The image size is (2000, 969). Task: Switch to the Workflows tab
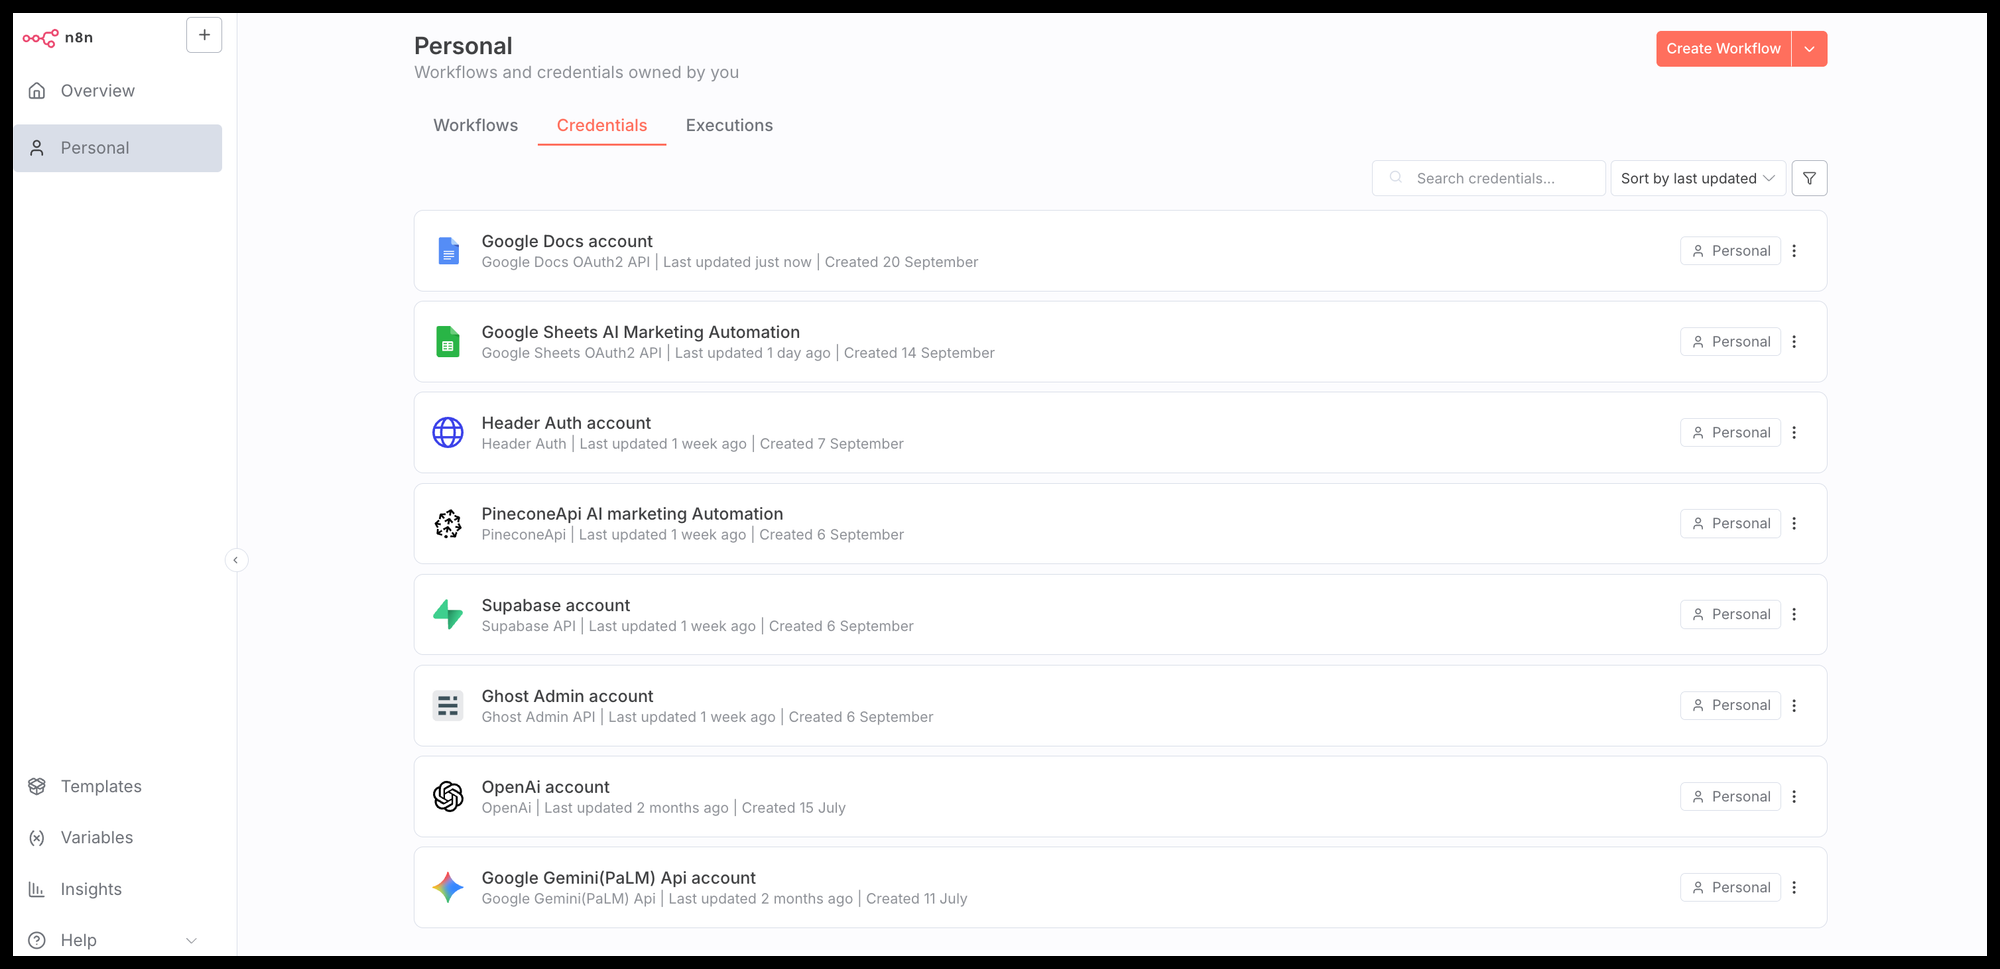click(x=475, y=125)
